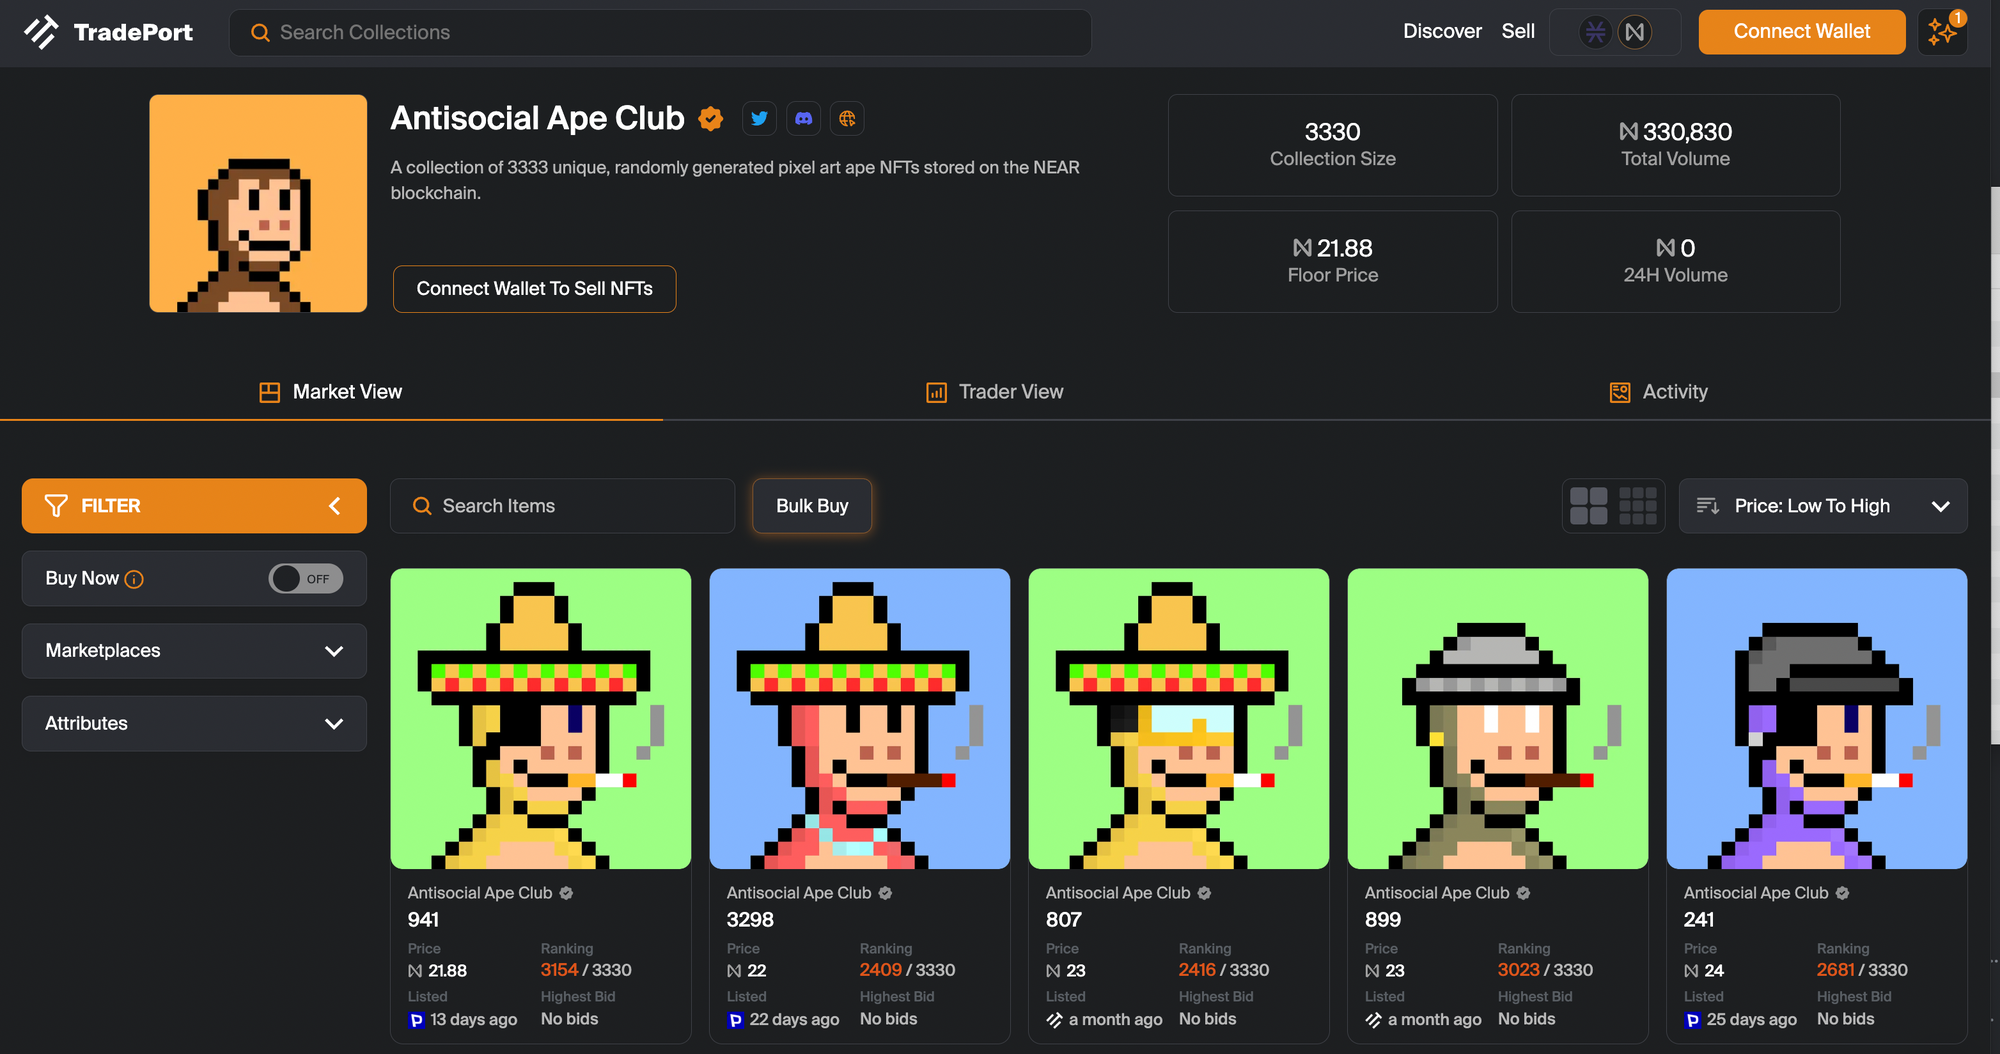Focus the Search Collections field
Viewport: 2000px width, 1054px height.
coord(661,33)
